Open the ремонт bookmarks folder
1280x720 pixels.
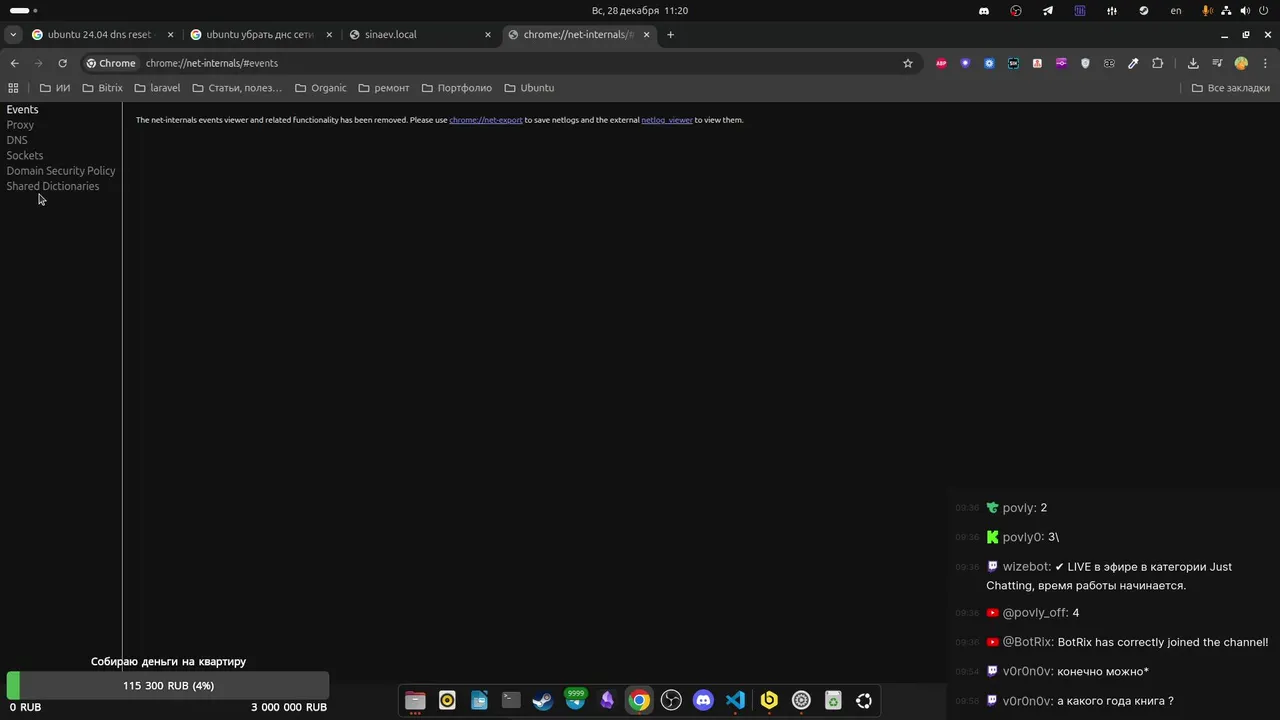384,88
